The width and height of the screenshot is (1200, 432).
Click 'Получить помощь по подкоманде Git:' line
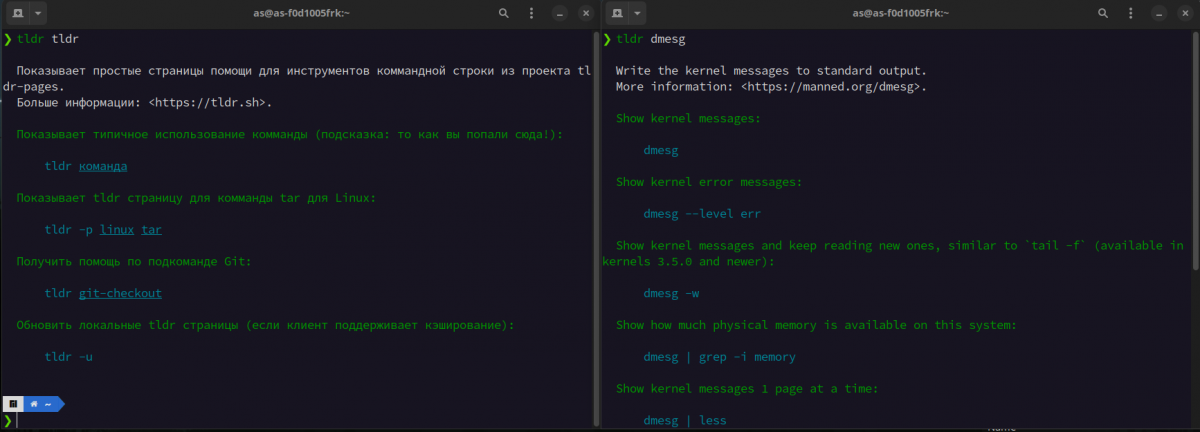click(134, 262)
